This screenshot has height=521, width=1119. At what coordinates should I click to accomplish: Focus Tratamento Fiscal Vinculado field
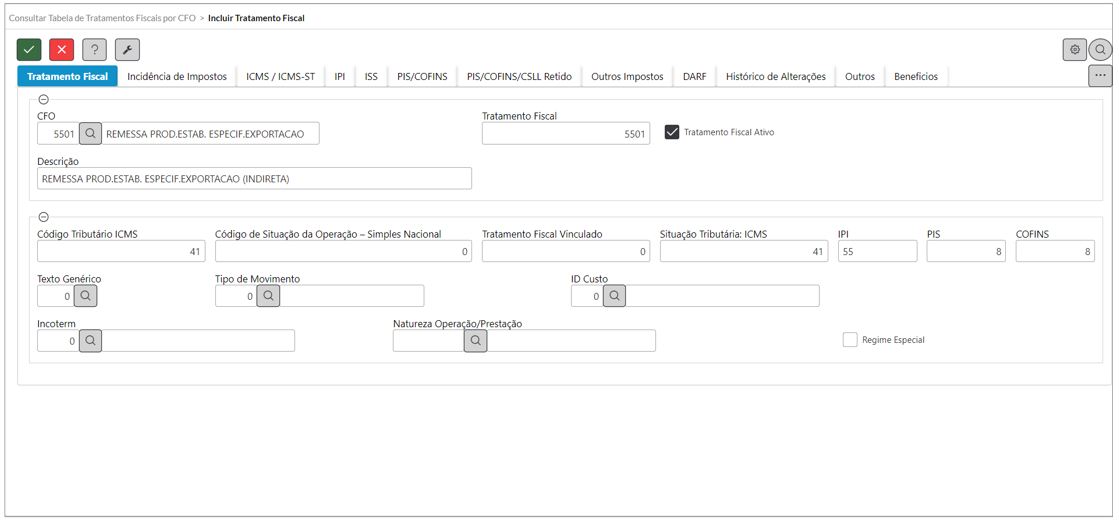pos(566,251)
